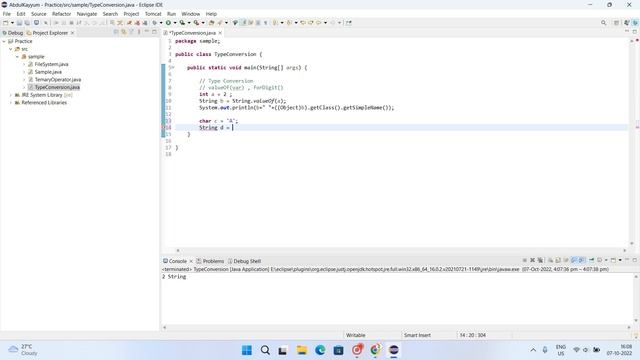Toggle Show Console on standard output change
The height and width of the screenshot is (360, 640).
point(574,260)
